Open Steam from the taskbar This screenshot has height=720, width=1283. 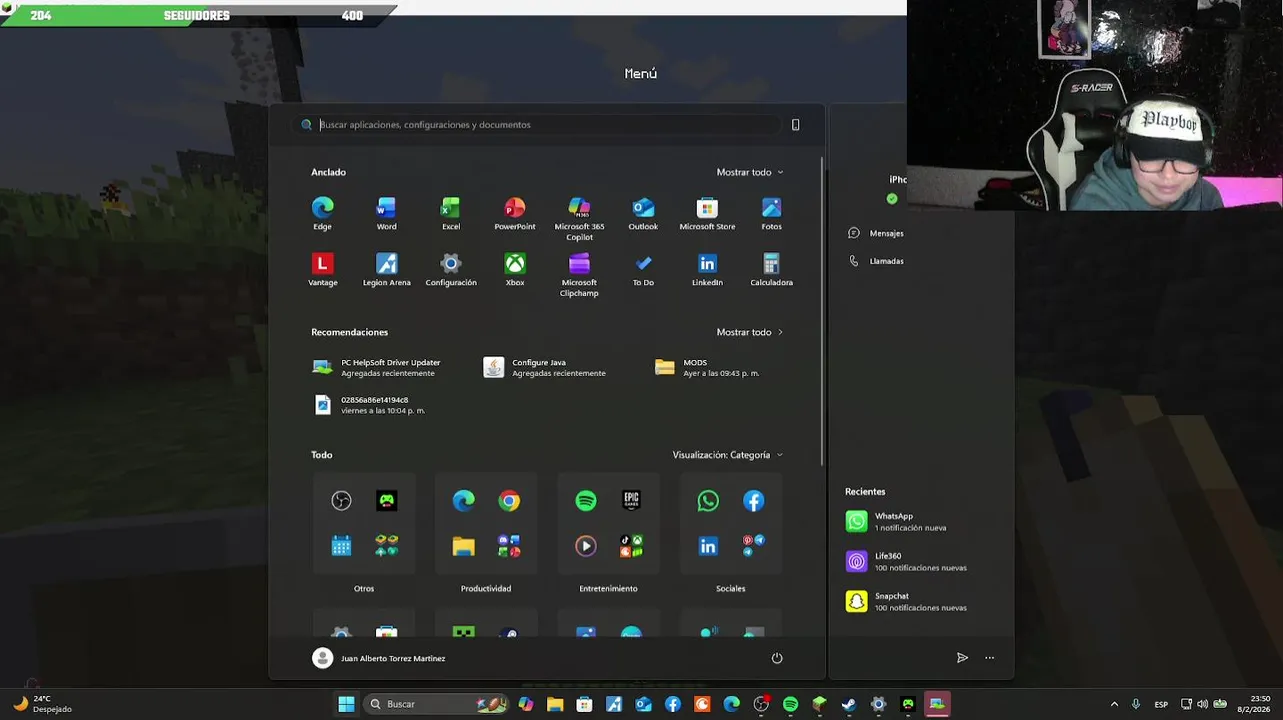point(848,704)
